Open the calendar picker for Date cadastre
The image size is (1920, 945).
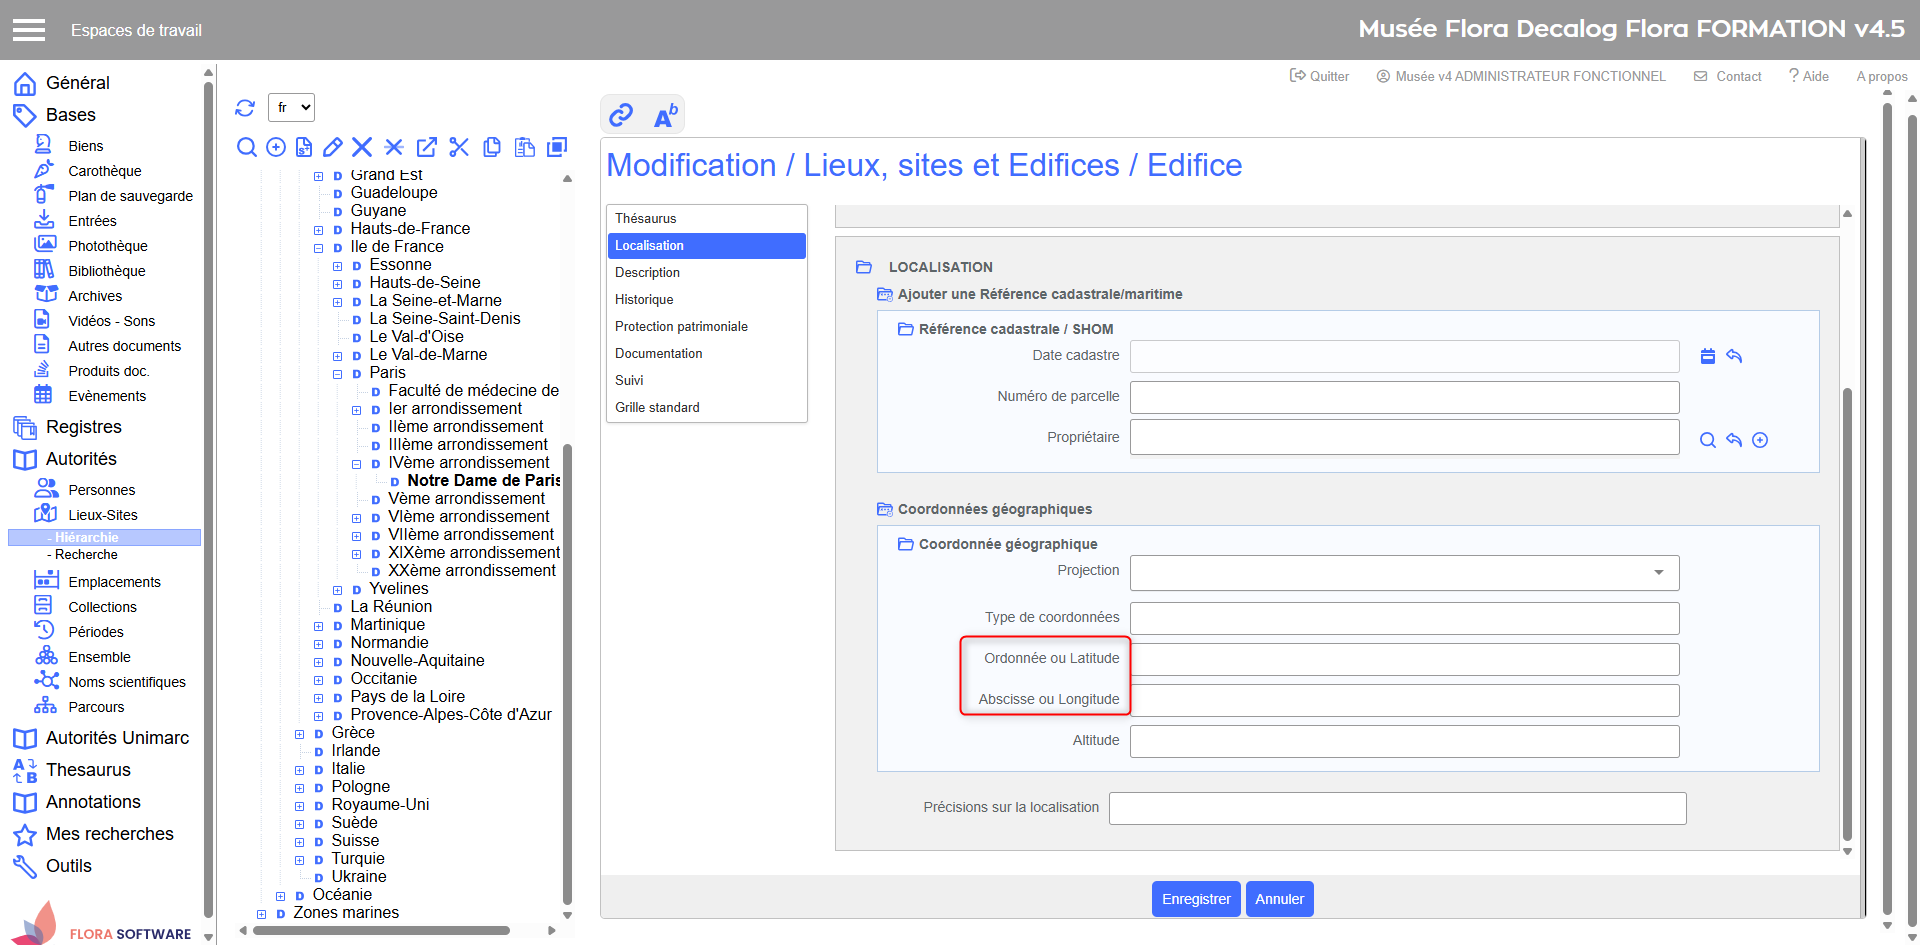pos(1708,356)
